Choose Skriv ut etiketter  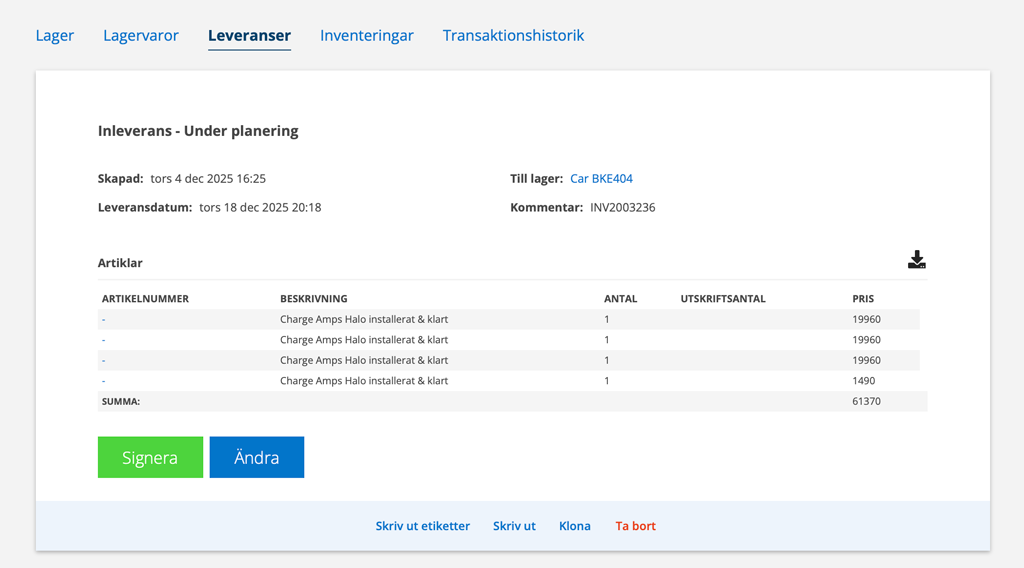coord(422,526)
